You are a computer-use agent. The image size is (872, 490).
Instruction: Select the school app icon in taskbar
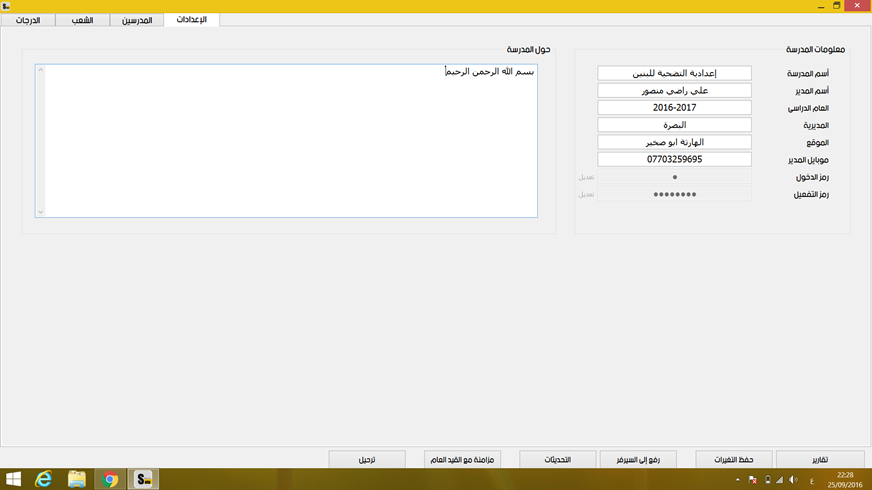(x=144, y=479)
